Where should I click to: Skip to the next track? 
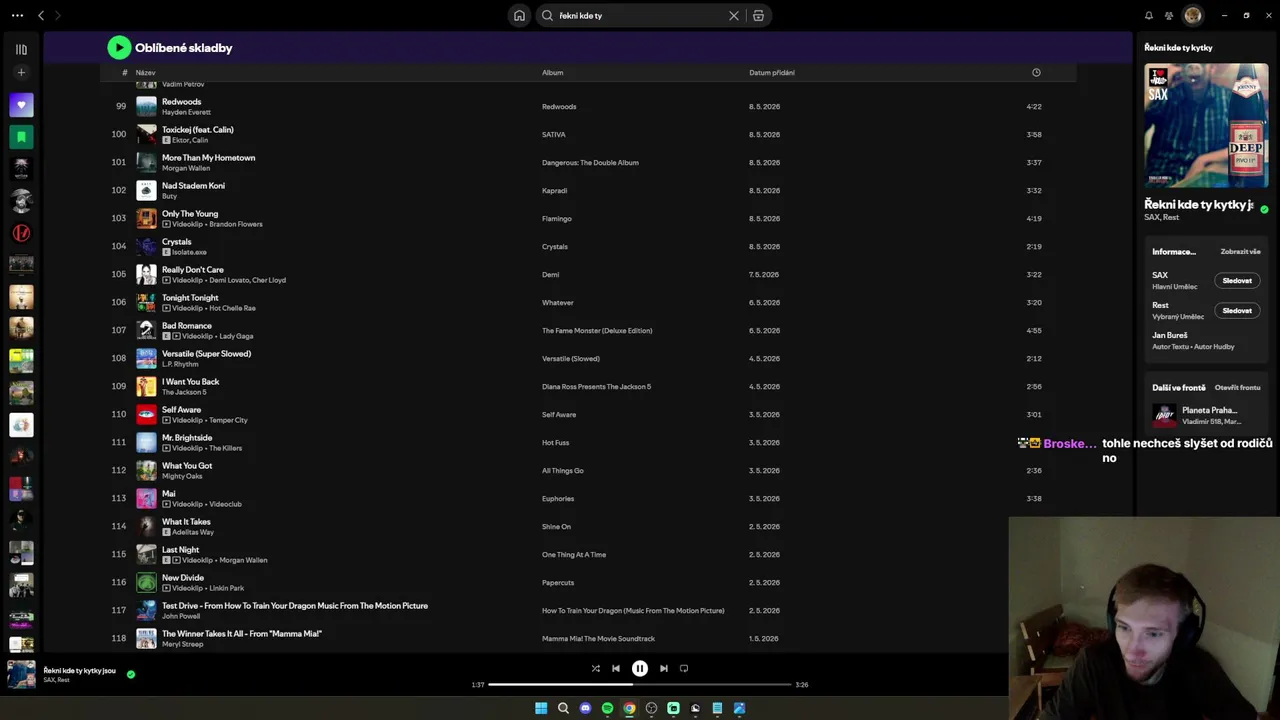(664, 669)
